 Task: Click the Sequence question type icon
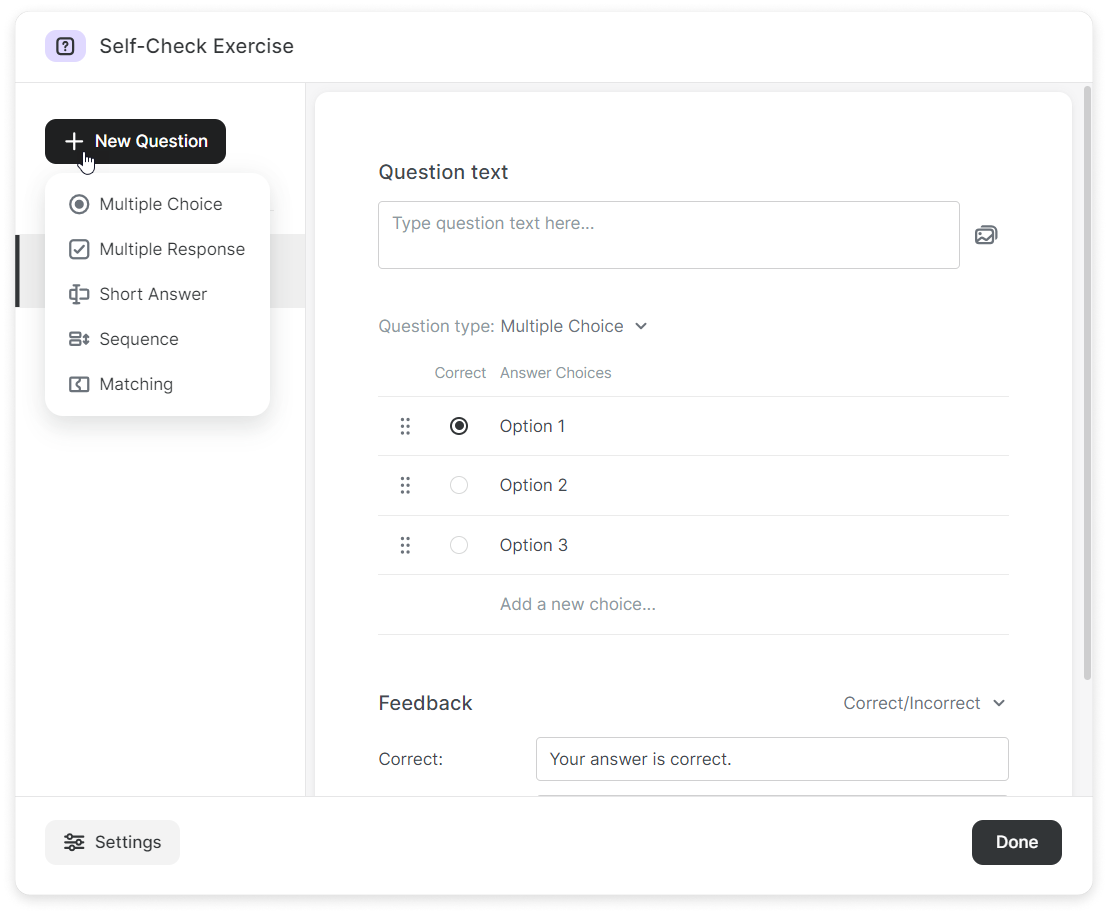click(x=79, y=339)
